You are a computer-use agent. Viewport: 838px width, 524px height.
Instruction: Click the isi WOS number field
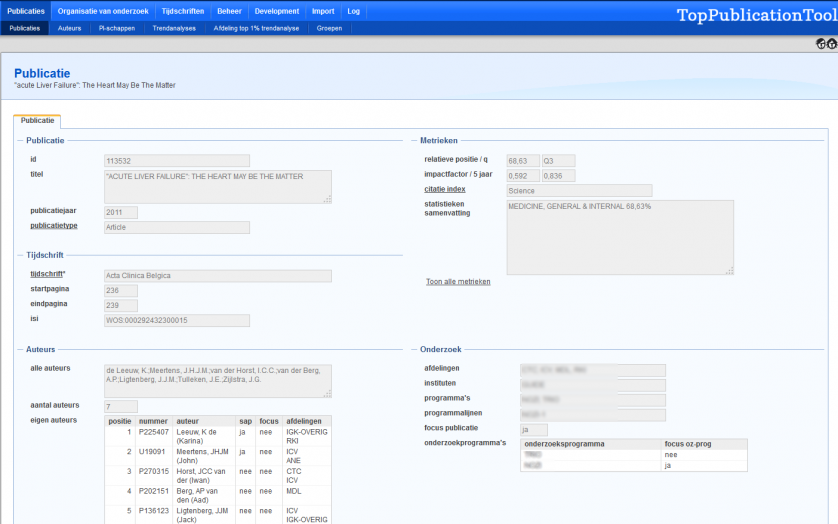coord(177,321)
